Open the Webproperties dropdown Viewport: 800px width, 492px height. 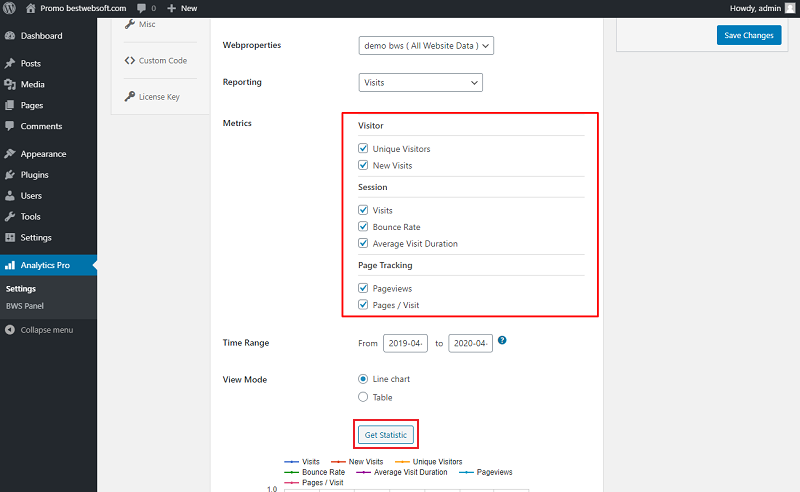[426, 45]
